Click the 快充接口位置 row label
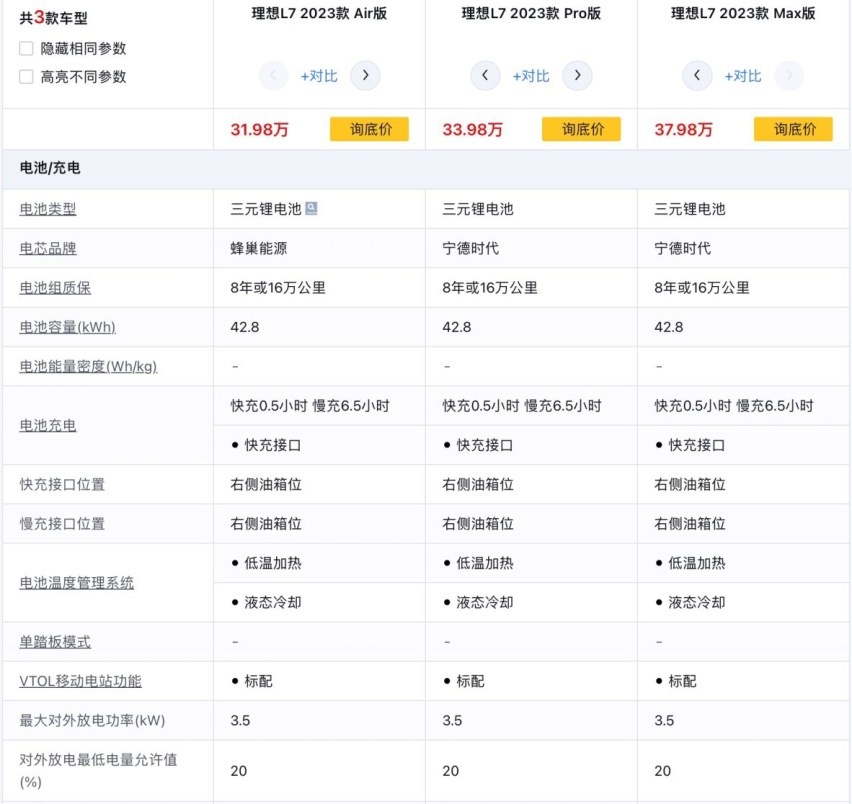This screenshot has height=804, width=852. 62,485
